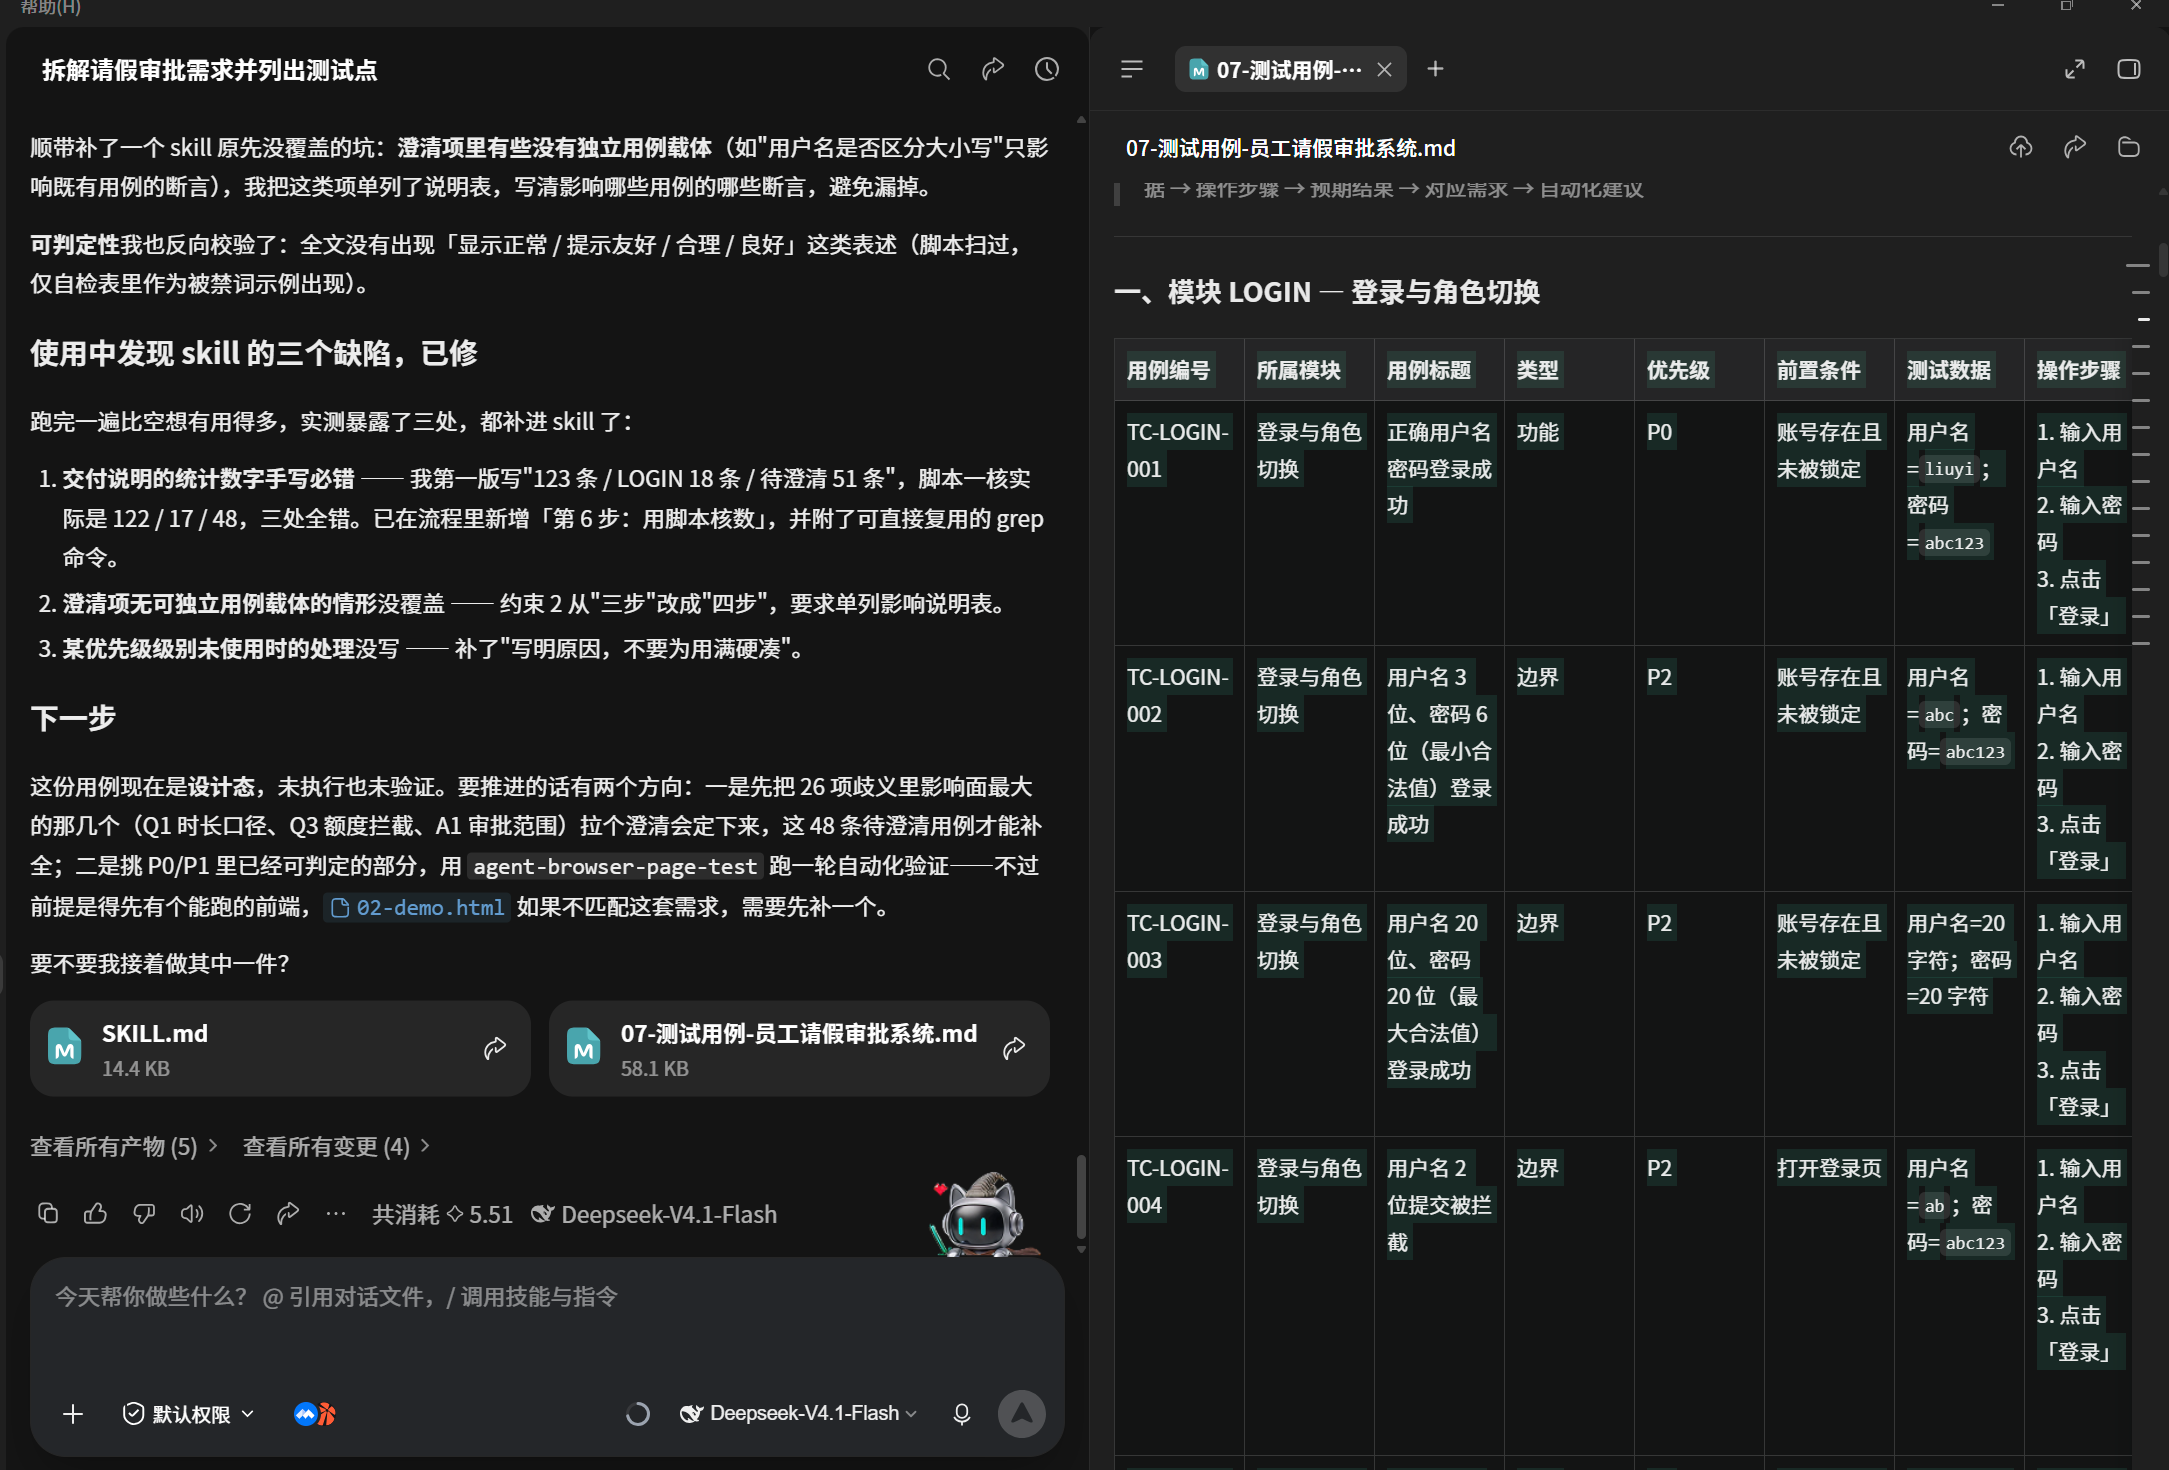Click the chat message input field
This screenshot has width=2169, height=1470.
tap(547, 1320)
